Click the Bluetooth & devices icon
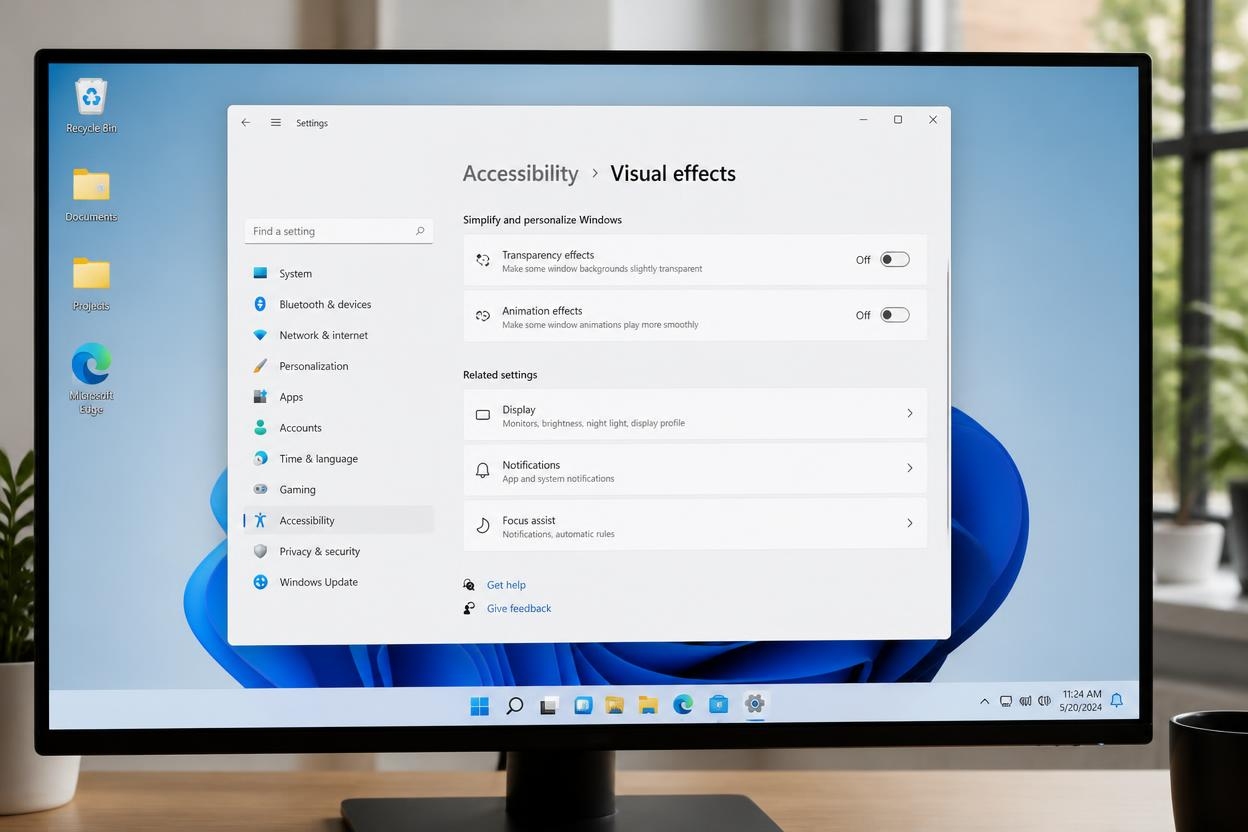 click(260, 304)
